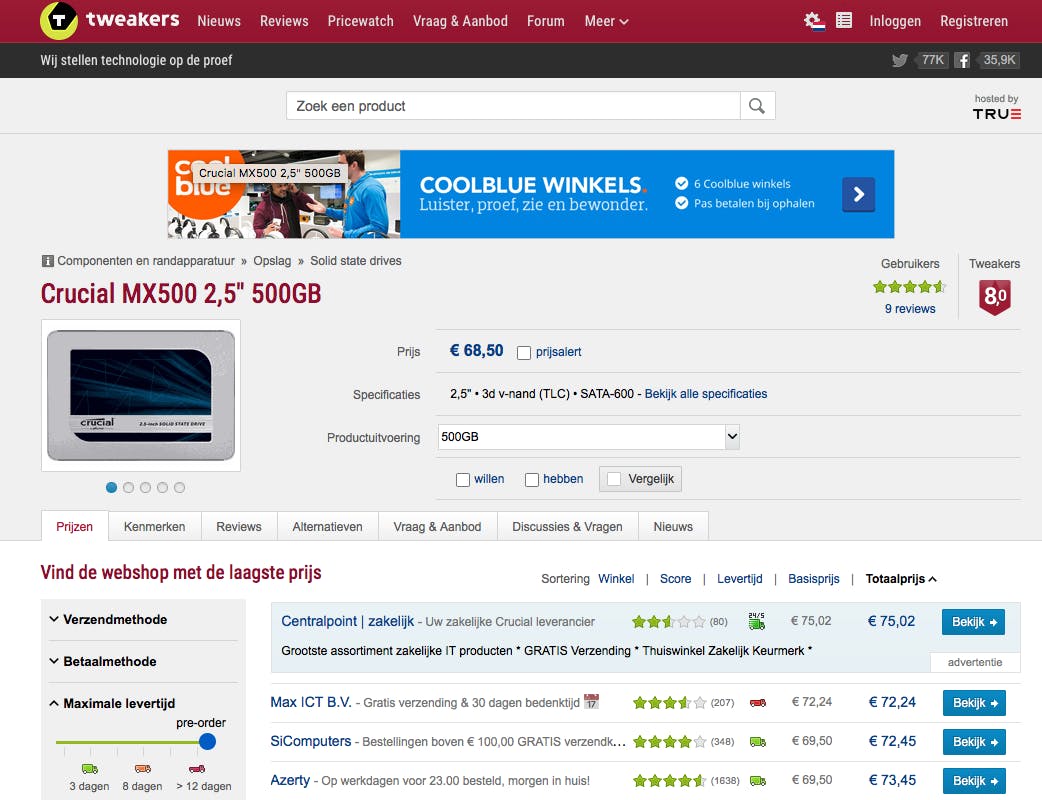Click Max ICT calendar icon
Viewport: 1042px width, 800px height.
[x=591, y=702]
